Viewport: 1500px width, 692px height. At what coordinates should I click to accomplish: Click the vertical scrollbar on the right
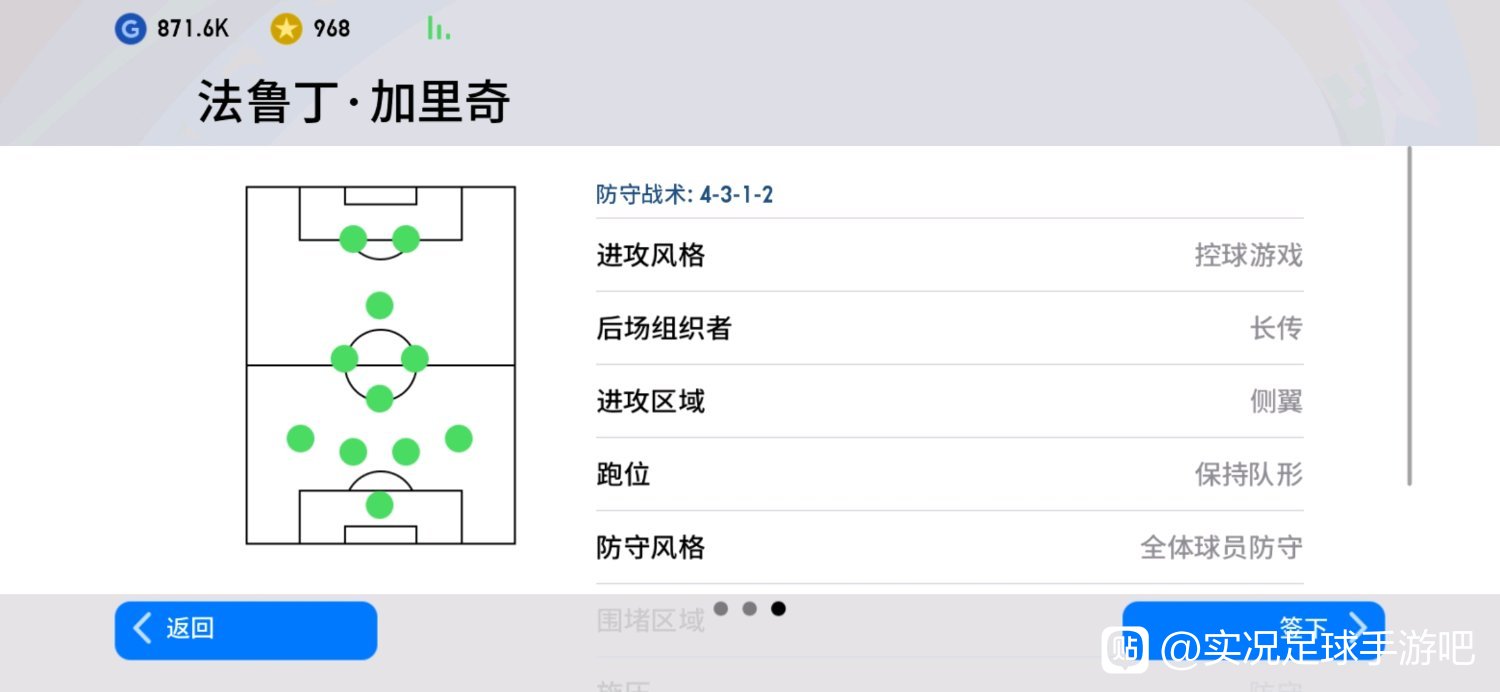[1410, 316]
